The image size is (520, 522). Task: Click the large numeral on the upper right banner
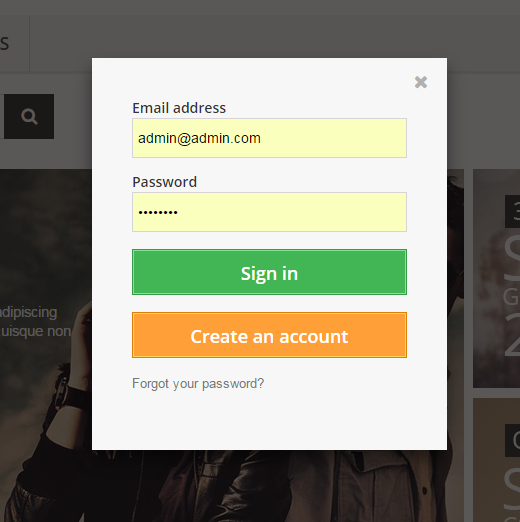[513, 334]
